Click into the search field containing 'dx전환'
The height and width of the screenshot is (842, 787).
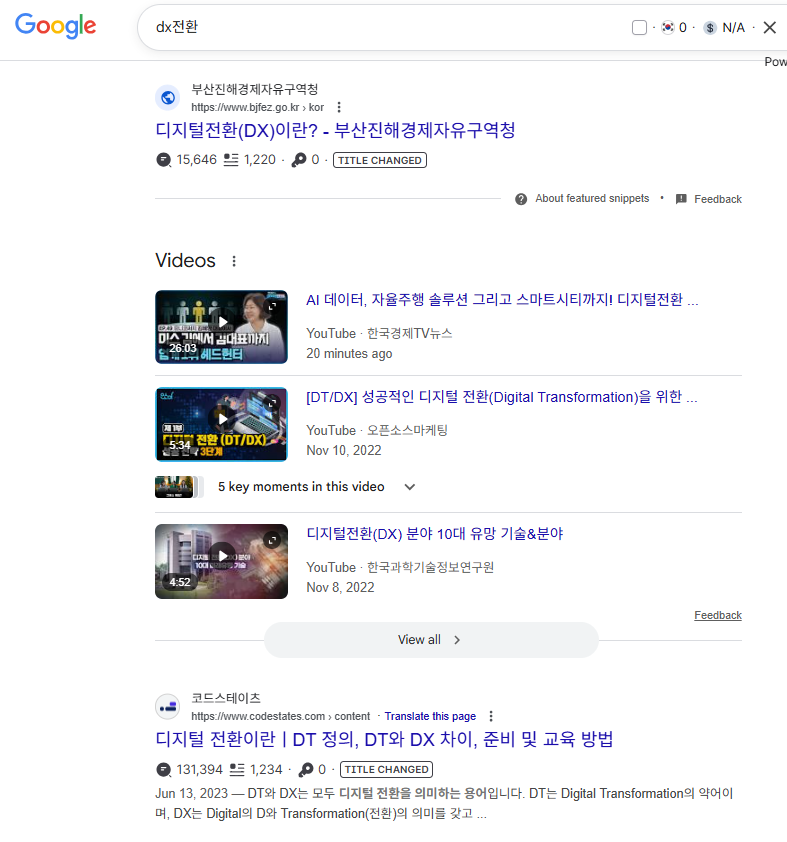[380, 28]
